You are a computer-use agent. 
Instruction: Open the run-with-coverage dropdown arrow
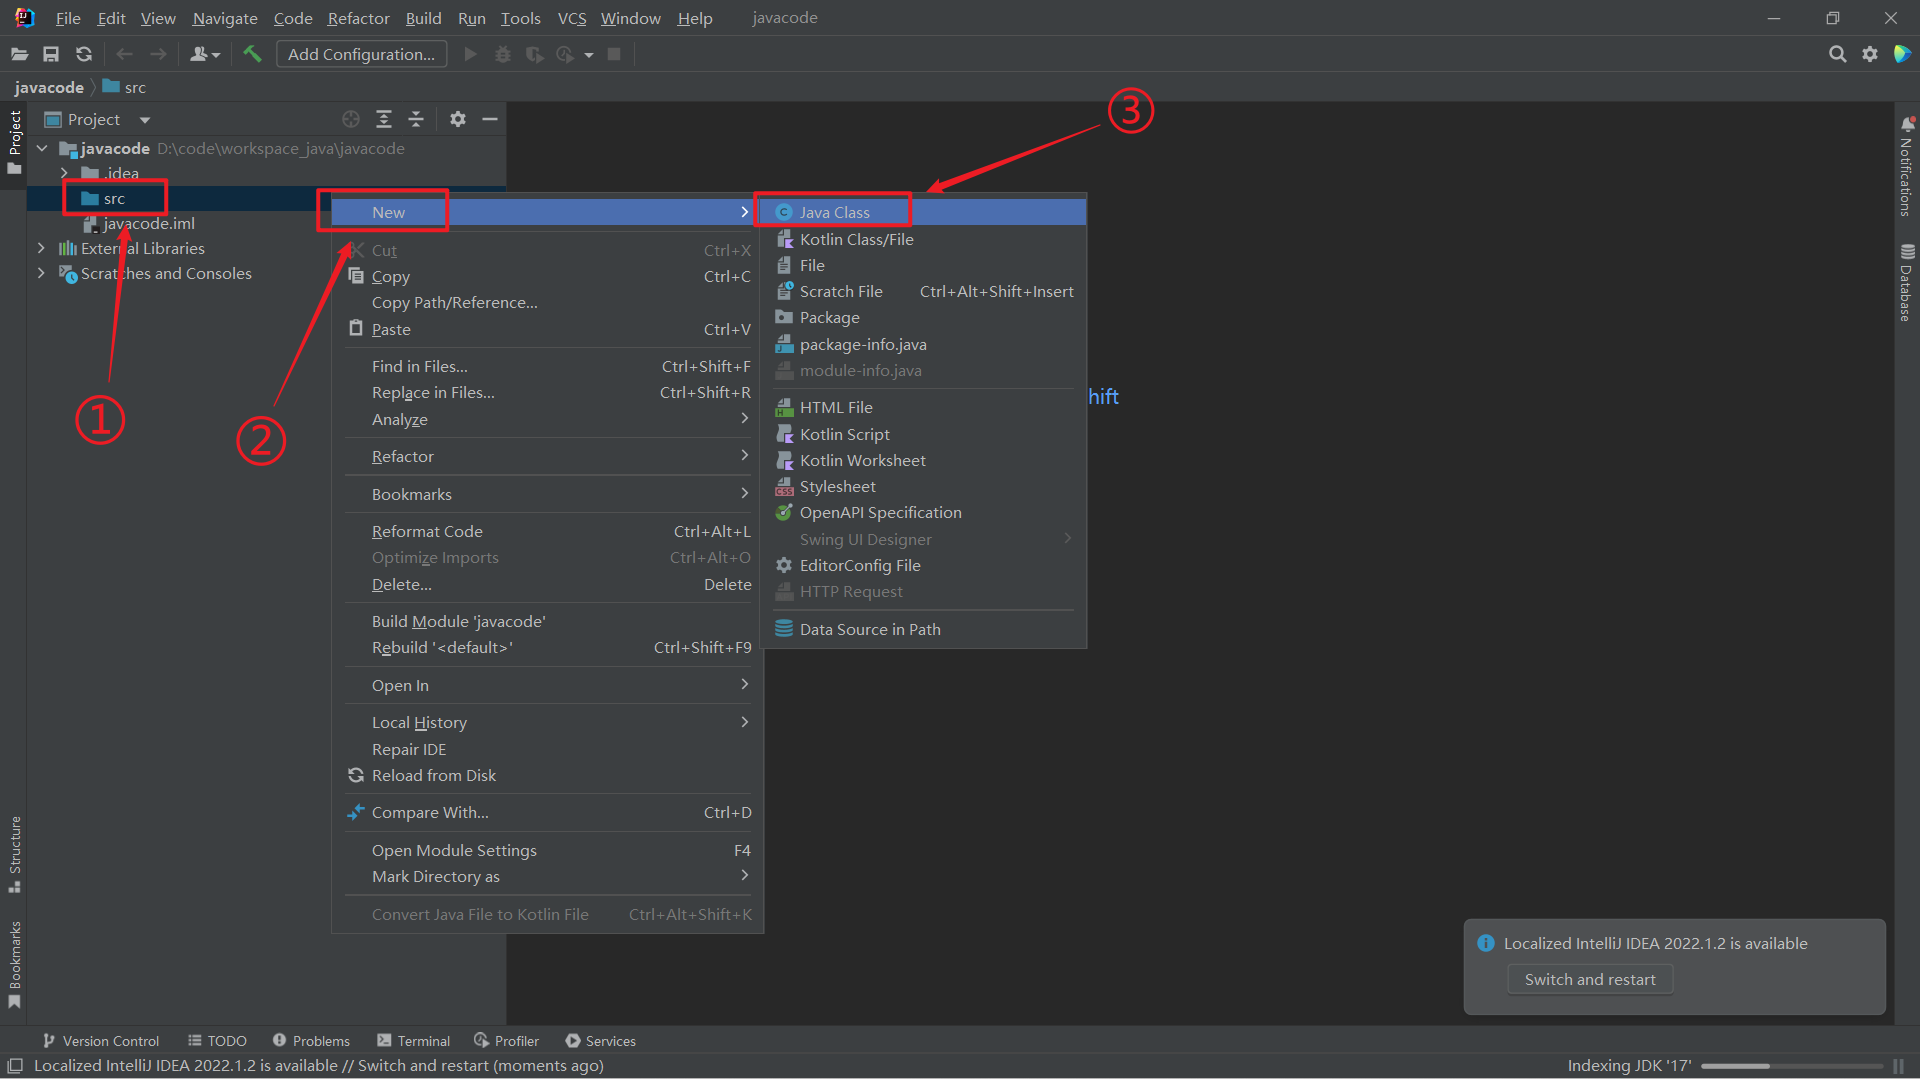coord(589,55)
